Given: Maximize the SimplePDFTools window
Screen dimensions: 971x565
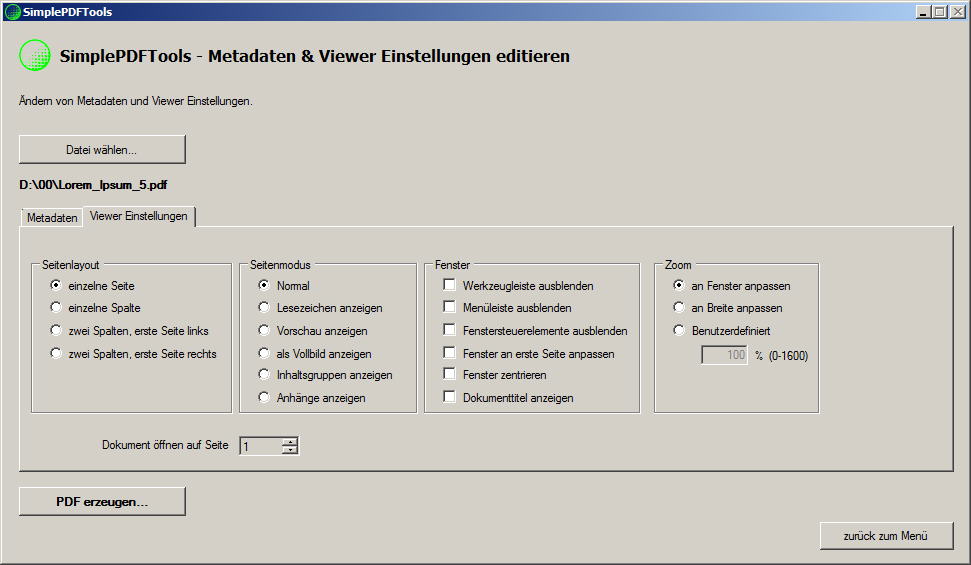Looking at the screenshot, I should tap(940, 12).
